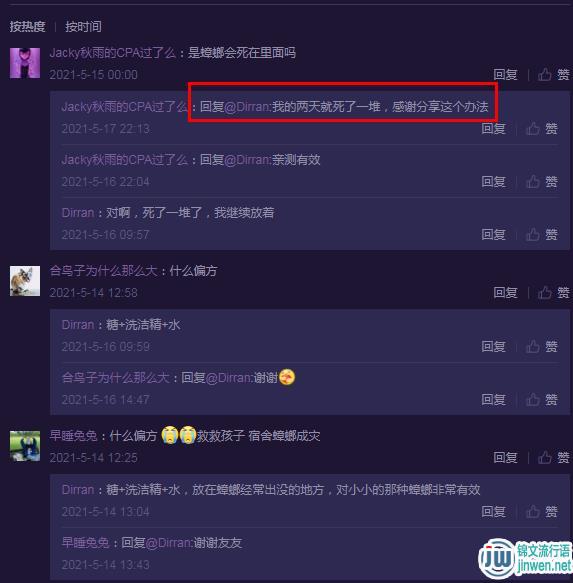Open the @Dirran mention in highlighted reply

[248, 107]
